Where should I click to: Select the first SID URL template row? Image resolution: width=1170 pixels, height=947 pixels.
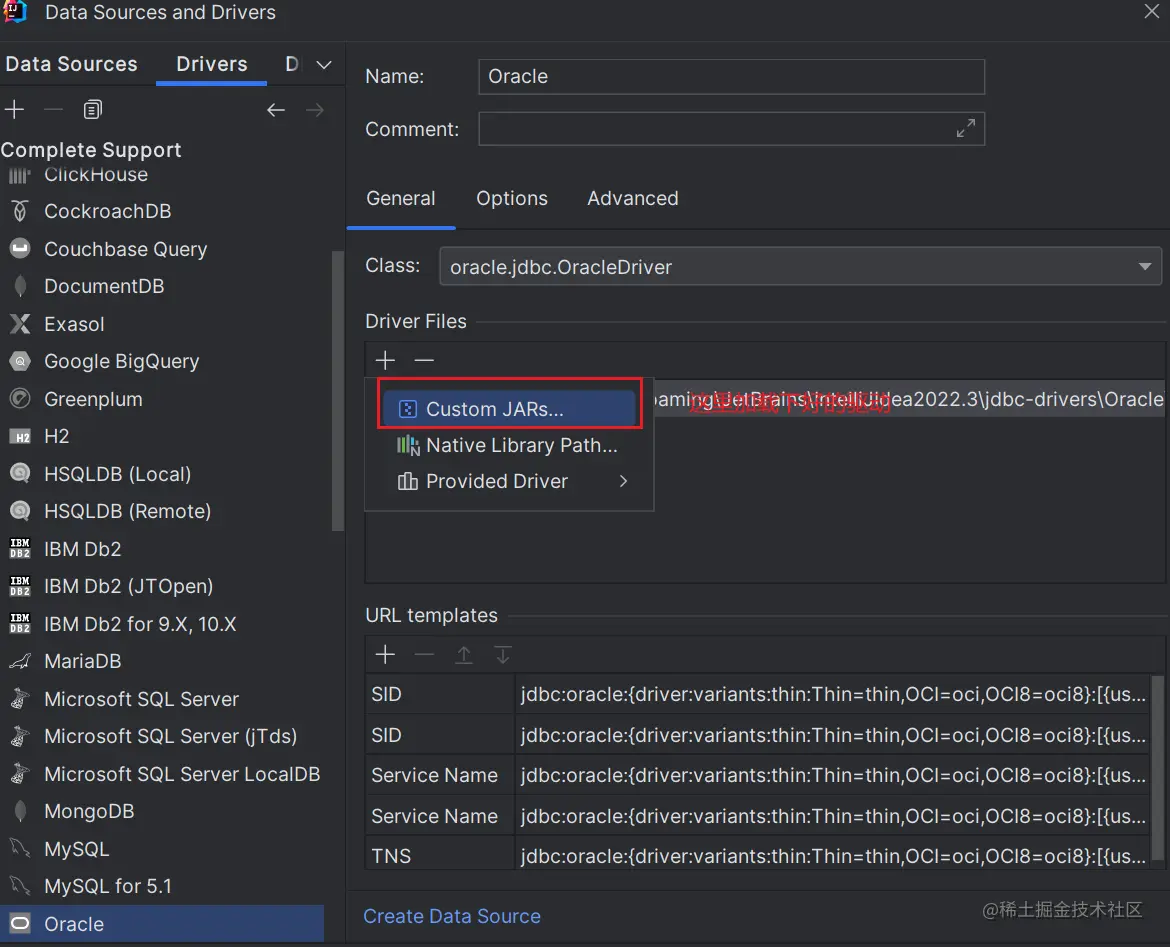(758, 694)
